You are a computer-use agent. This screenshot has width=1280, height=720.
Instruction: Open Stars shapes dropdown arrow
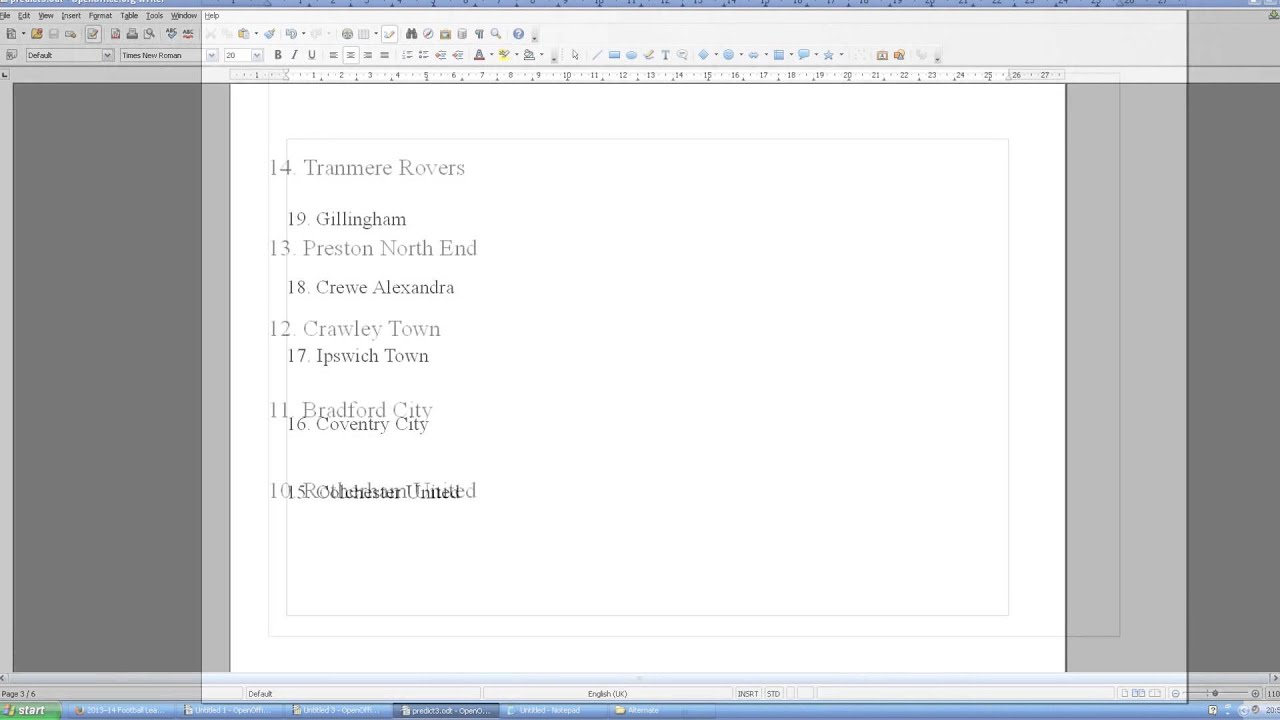[841, 55]
